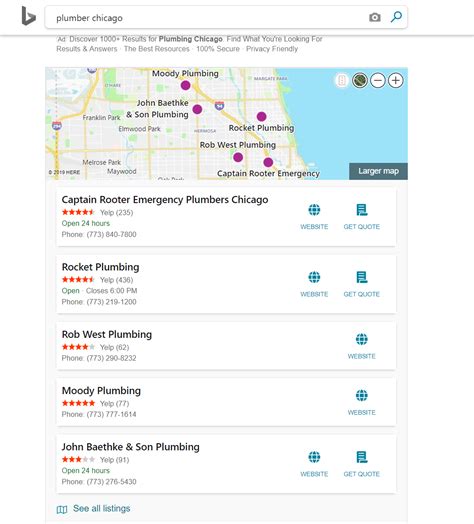Viewport: 474px width, 524px height.
Task: Open visual search camera icon
Action: click(375, 17)
